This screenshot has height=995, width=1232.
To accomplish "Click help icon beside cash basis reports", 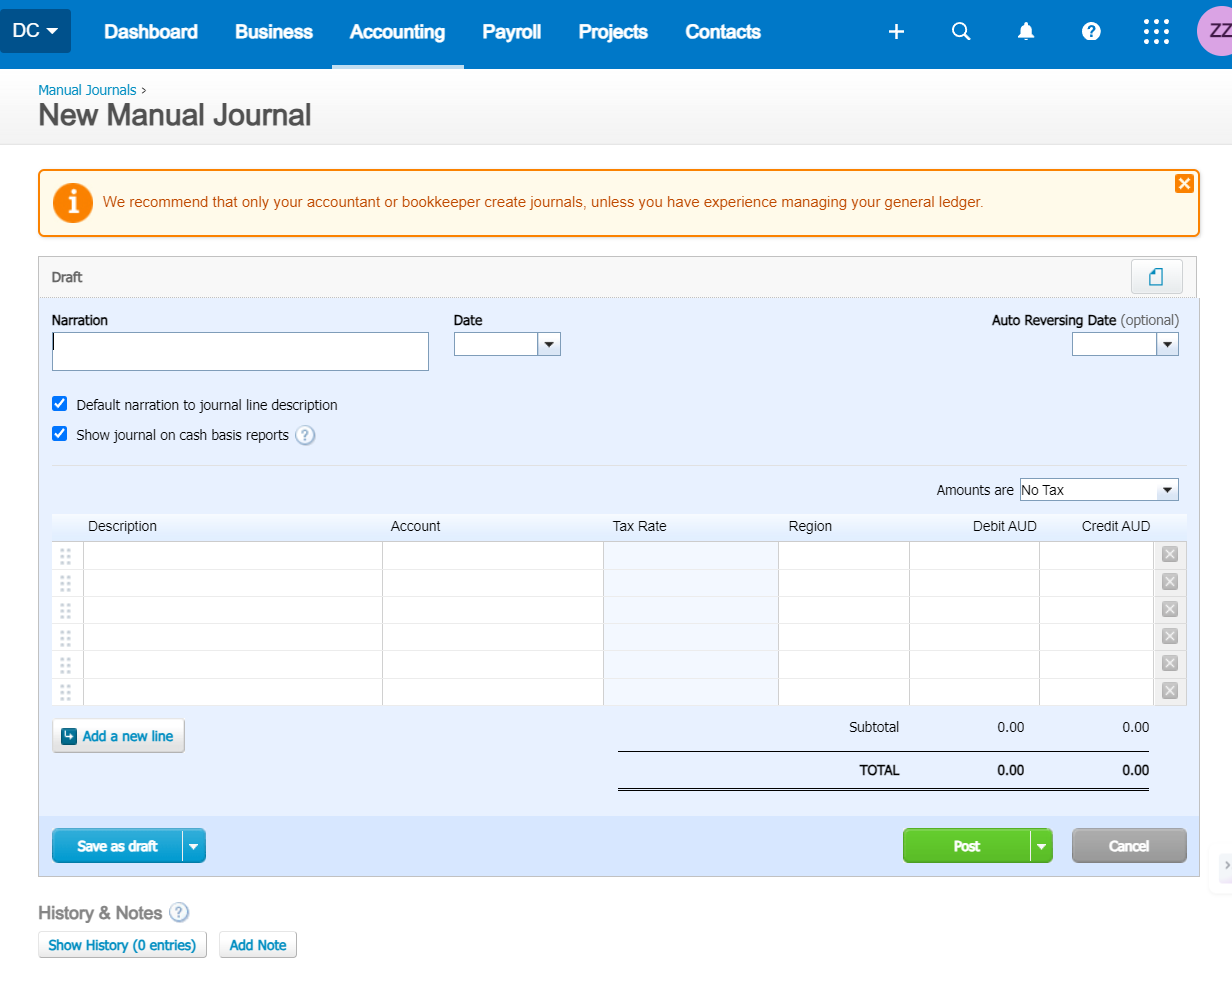I will click(306, 435).
